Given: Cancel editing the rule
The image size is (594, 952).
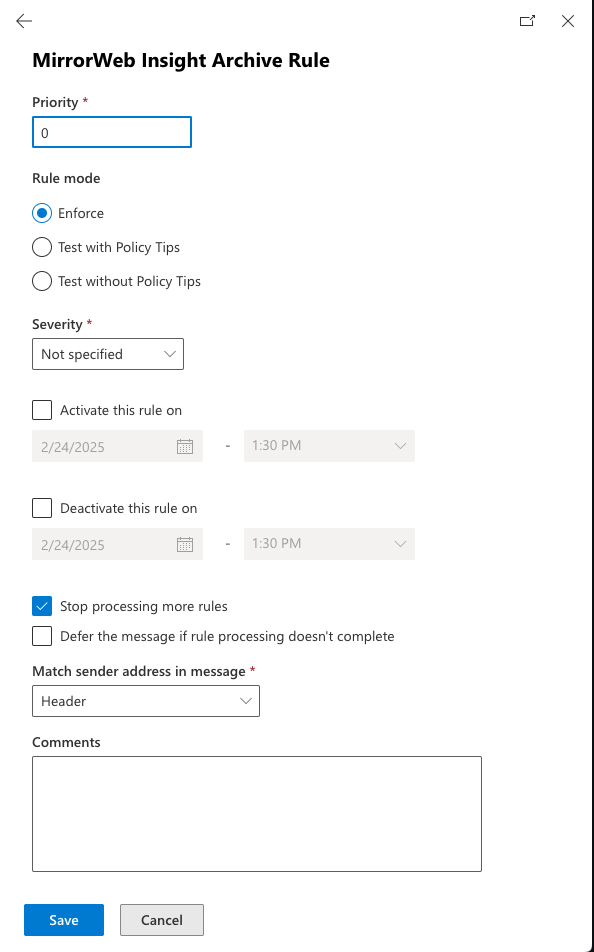Looking at the screenshot, I should (162, 920).
